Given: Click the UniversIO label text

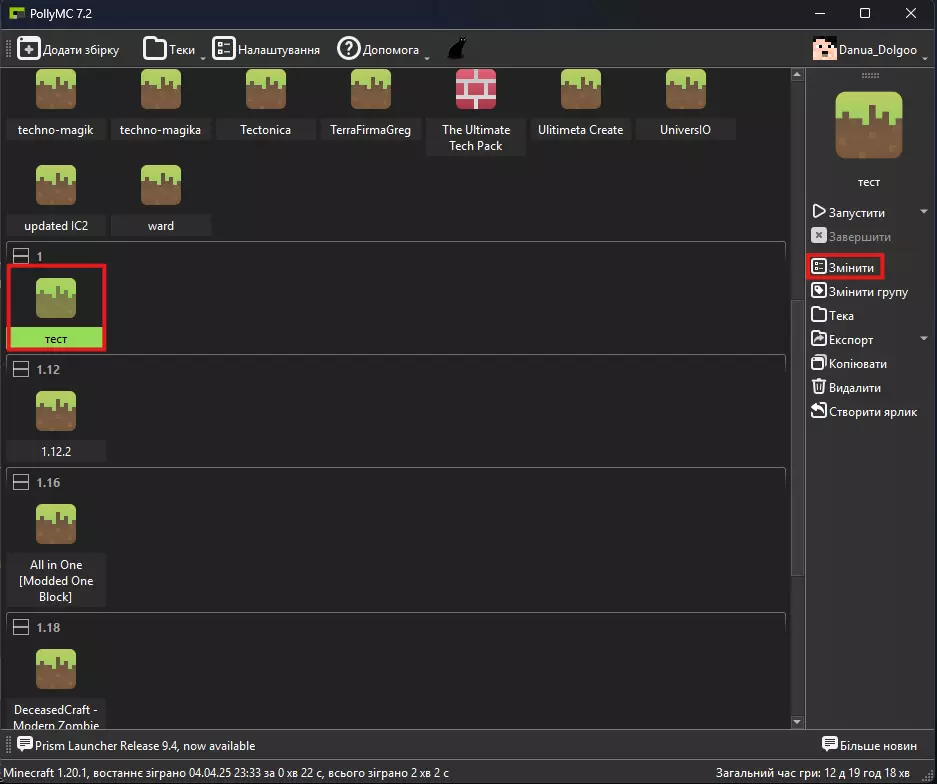Looking at the screenshot, I should coord(685,130).
